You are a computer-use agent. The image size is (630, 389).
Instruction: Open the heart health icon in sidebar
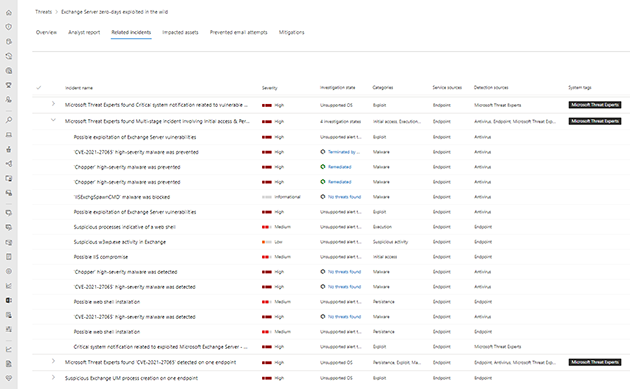(8, 378)
